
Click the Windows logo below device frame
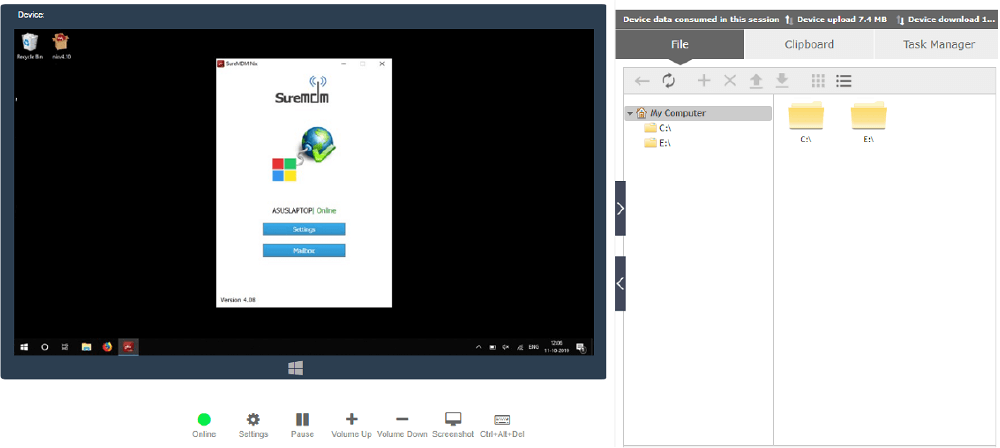click(295, 368)
